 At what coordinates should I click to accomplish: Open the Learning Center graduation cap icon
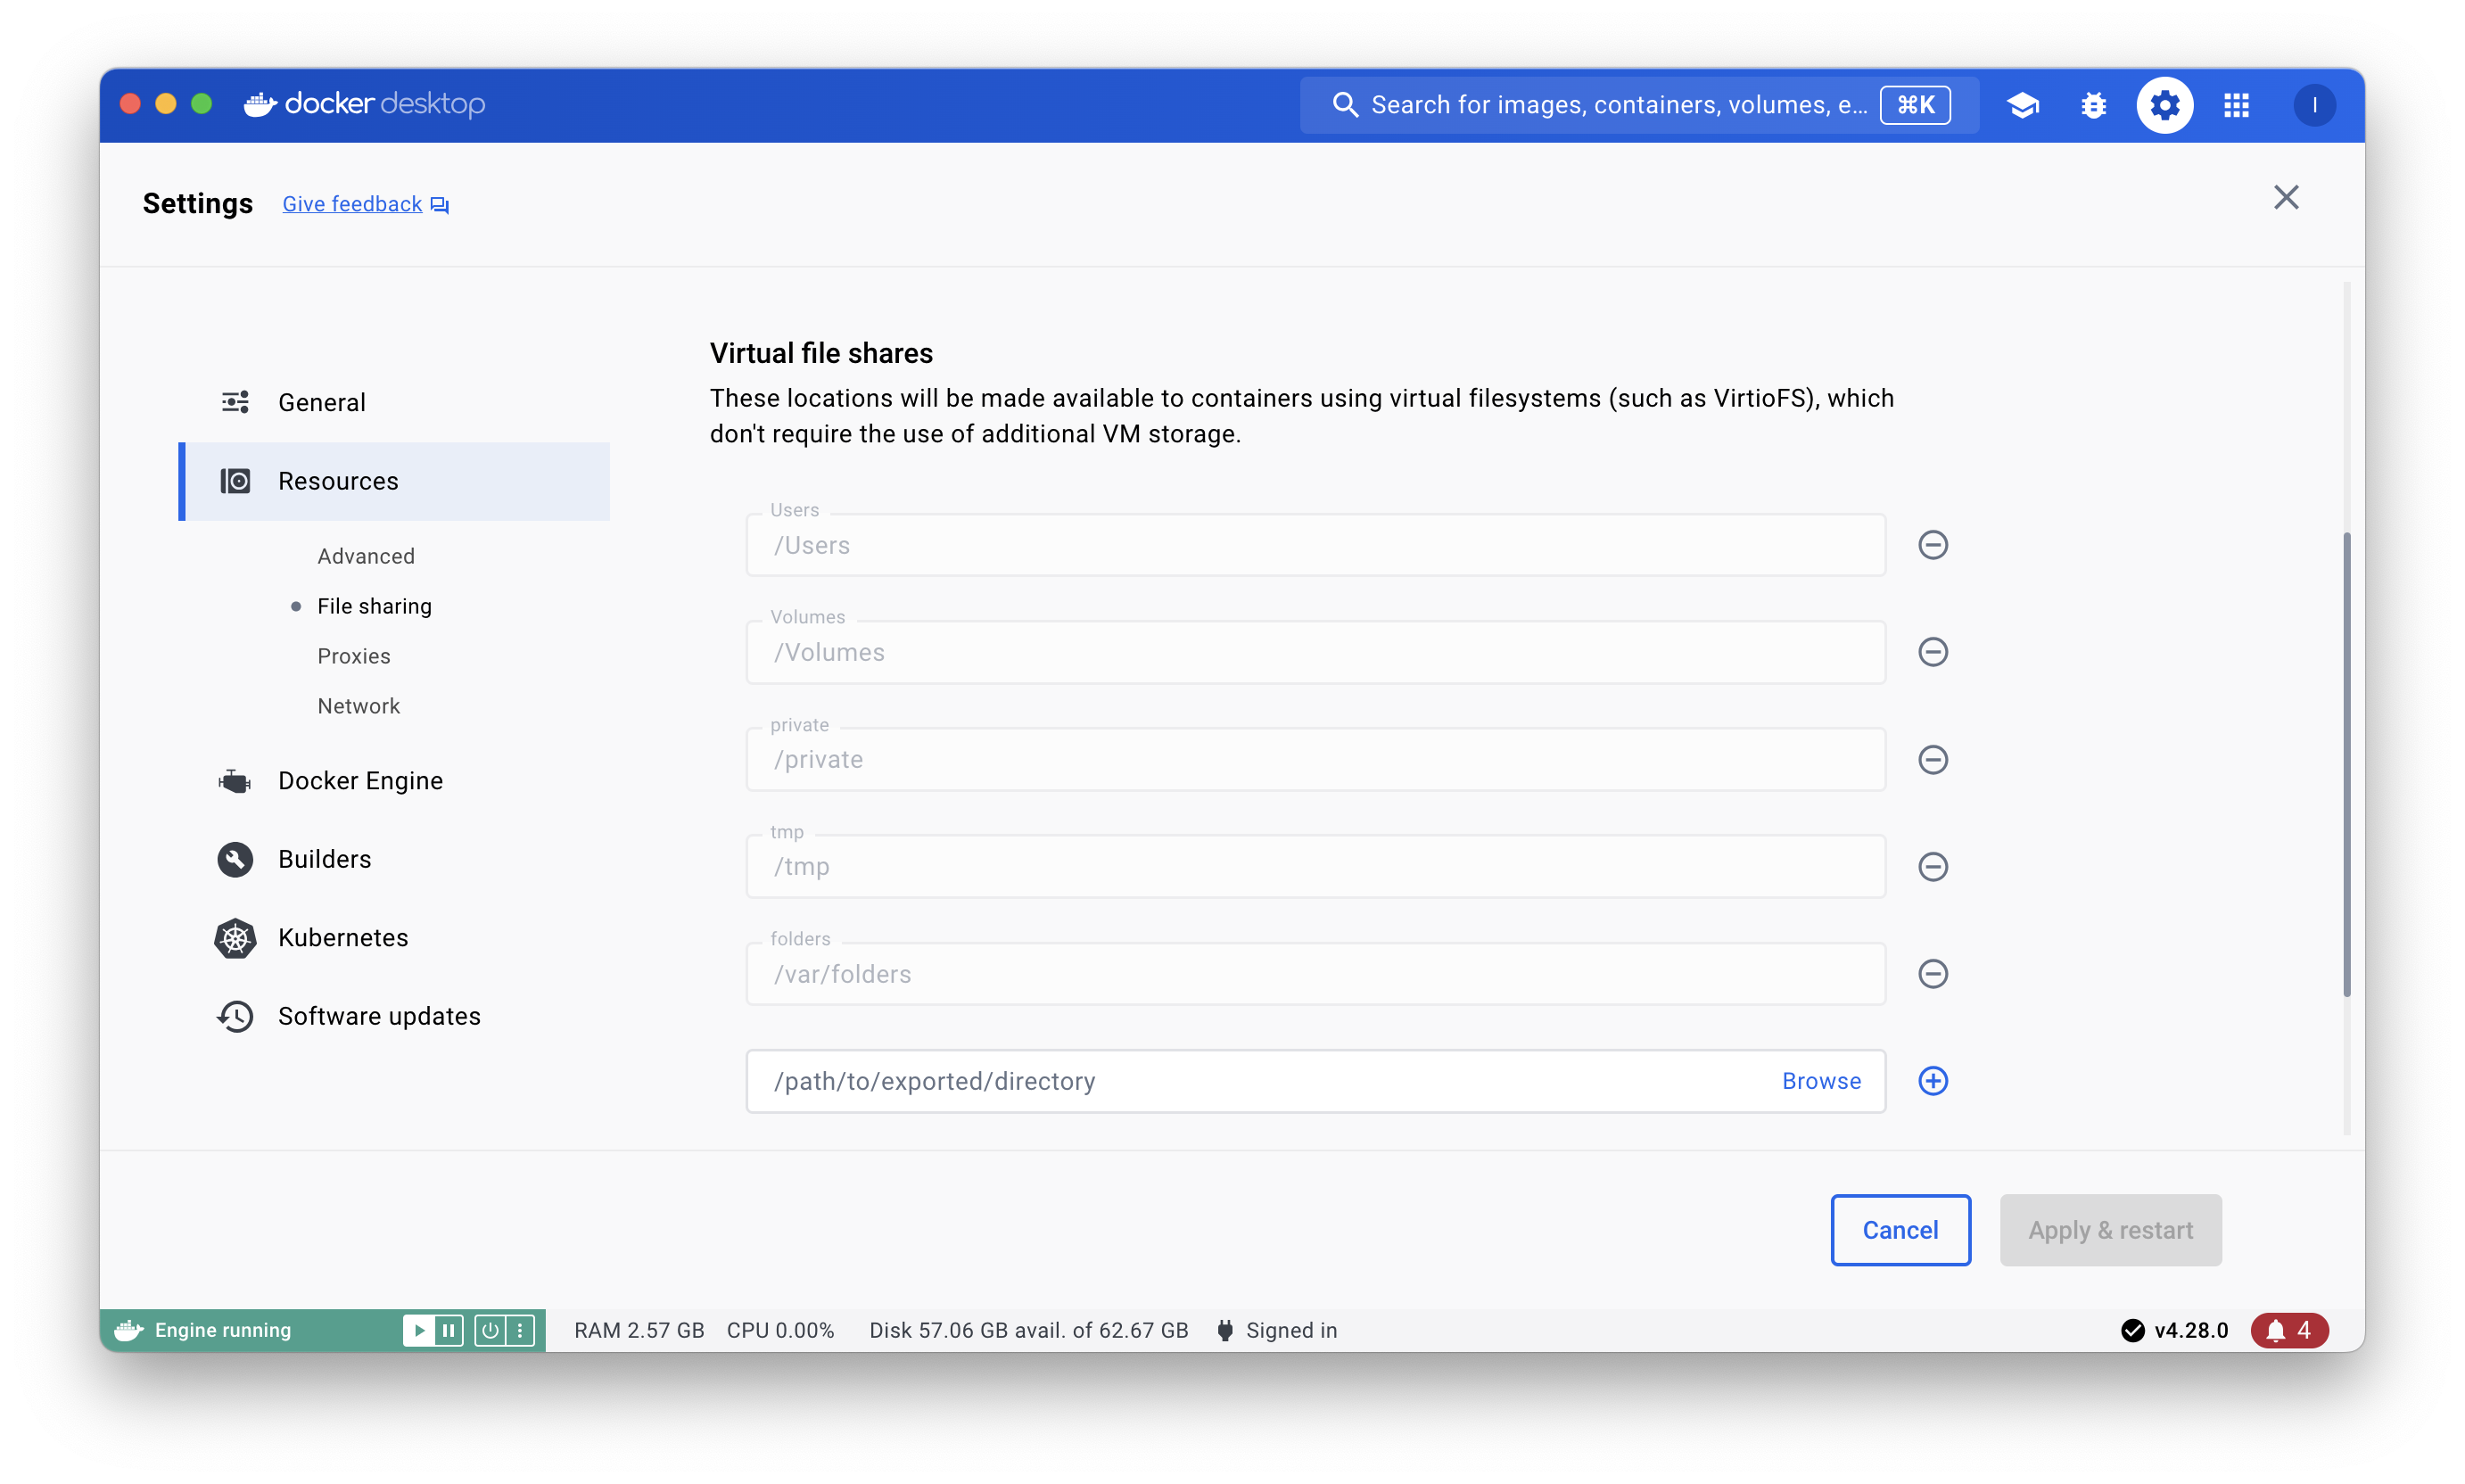pyautogui.click(x=2022, y=105)
